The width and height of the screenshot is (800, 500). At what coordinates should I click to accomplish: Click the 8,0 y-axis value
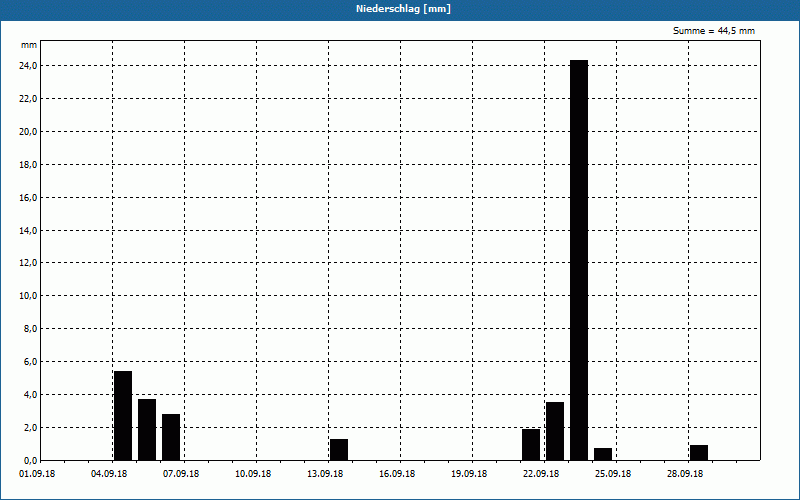pyautogui.click(x=30, y=329)
